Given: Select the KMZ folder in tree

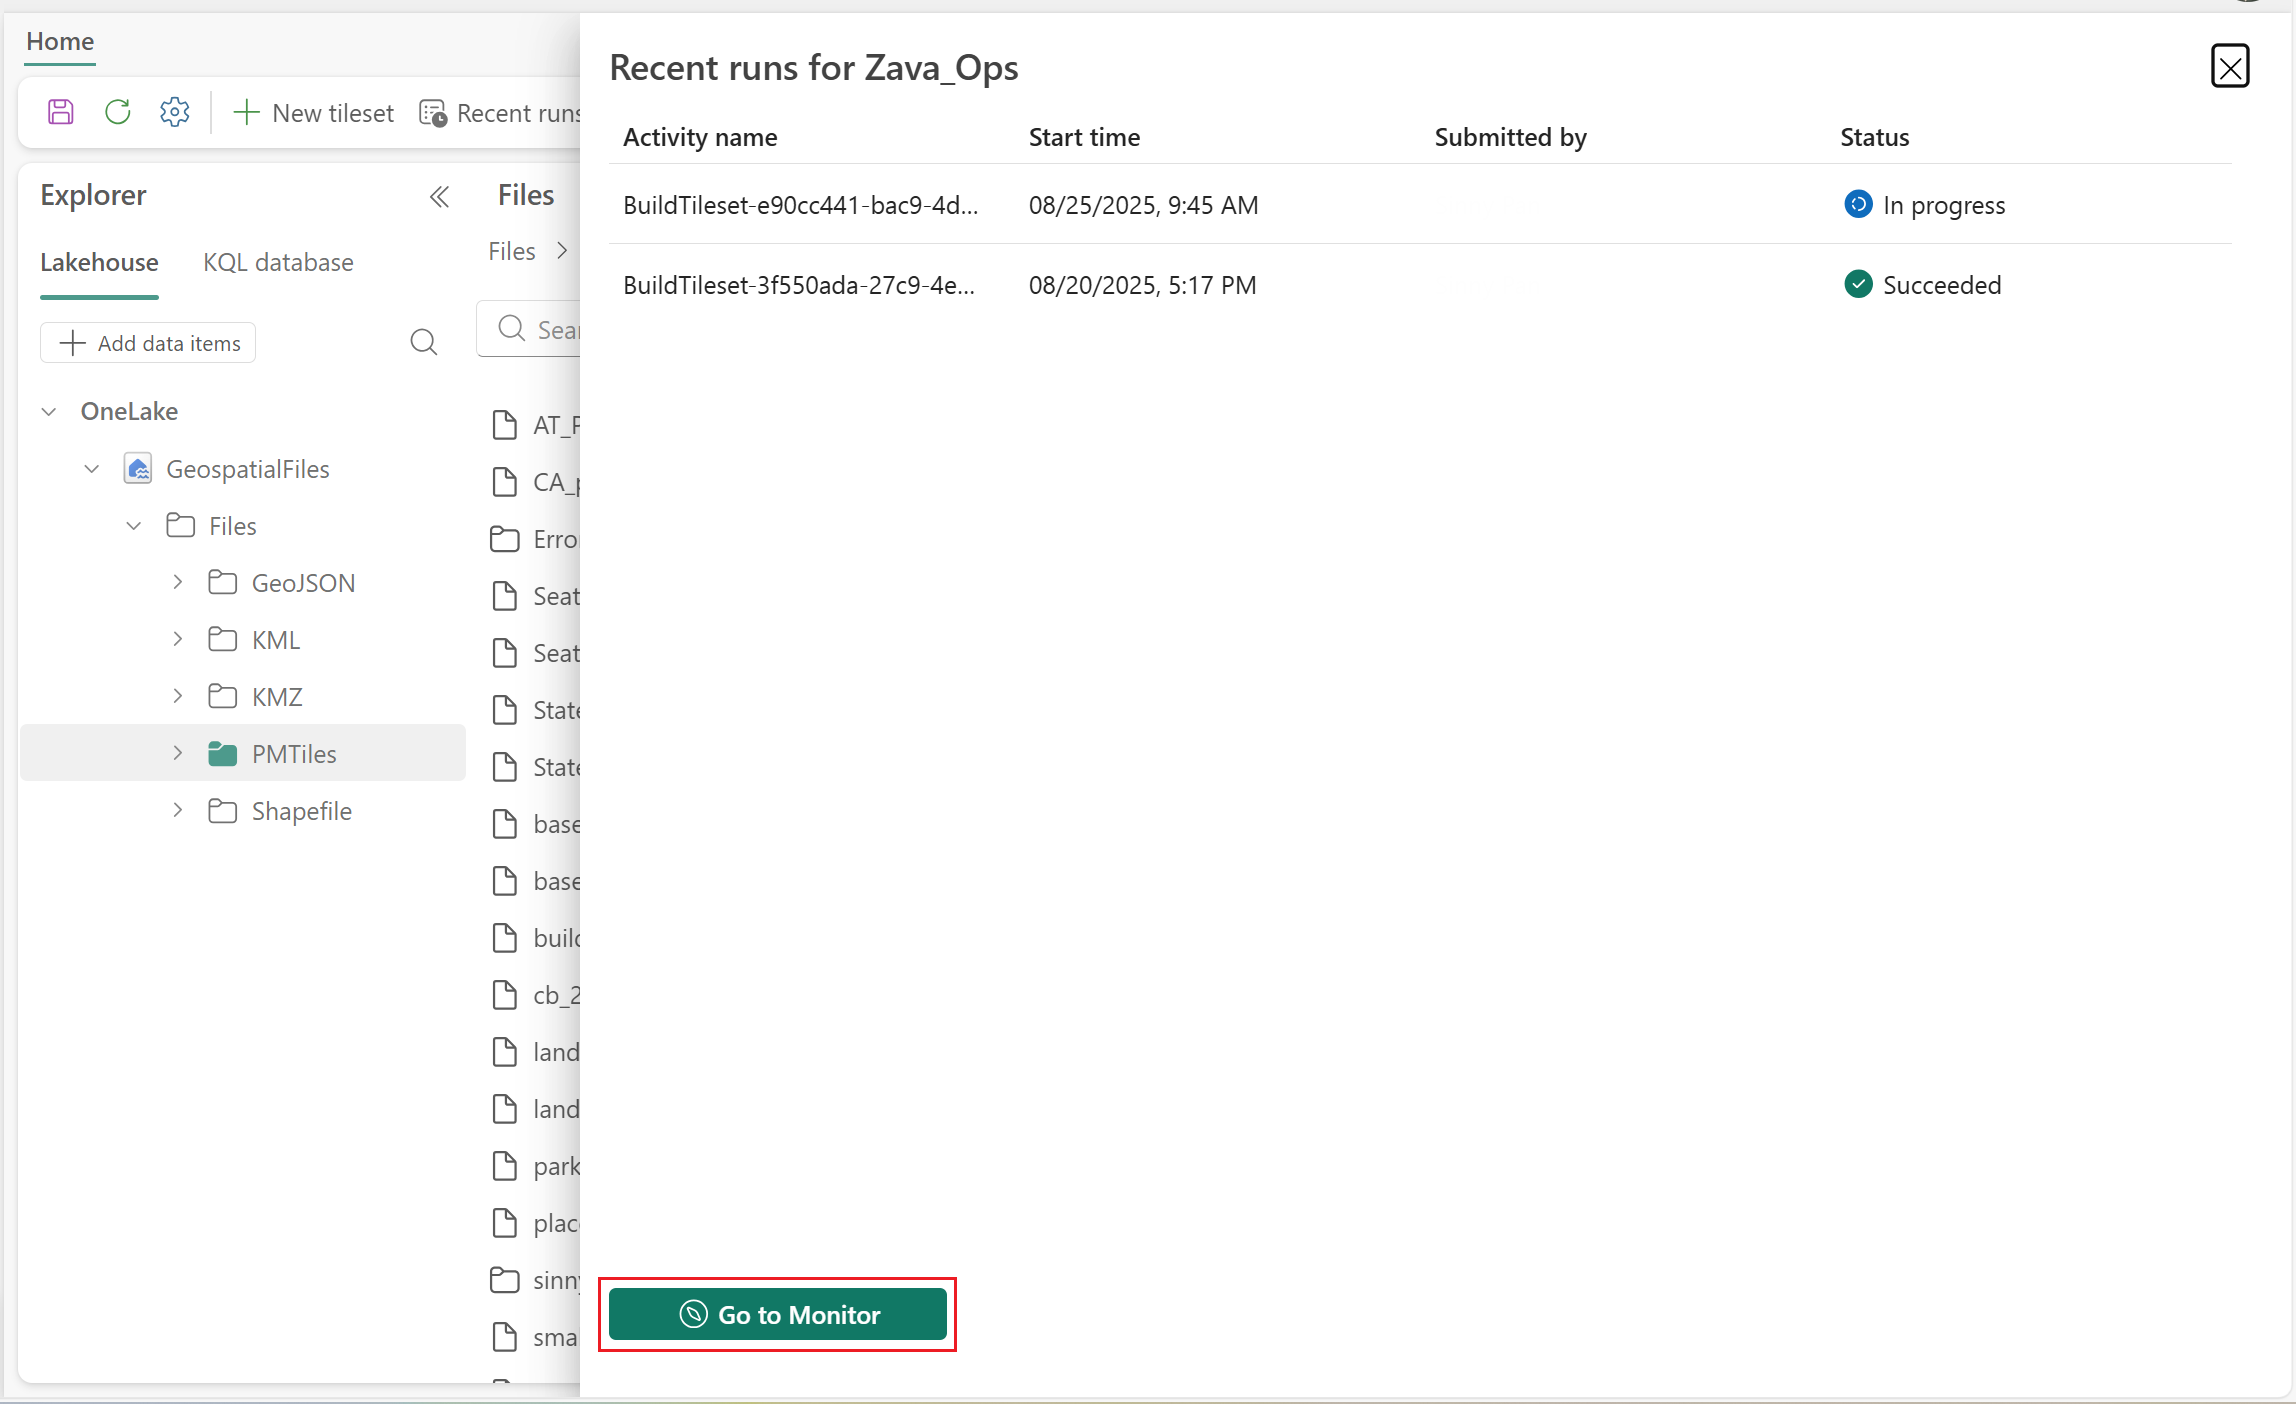Looking at the screenshot, I should click(277, 697).
